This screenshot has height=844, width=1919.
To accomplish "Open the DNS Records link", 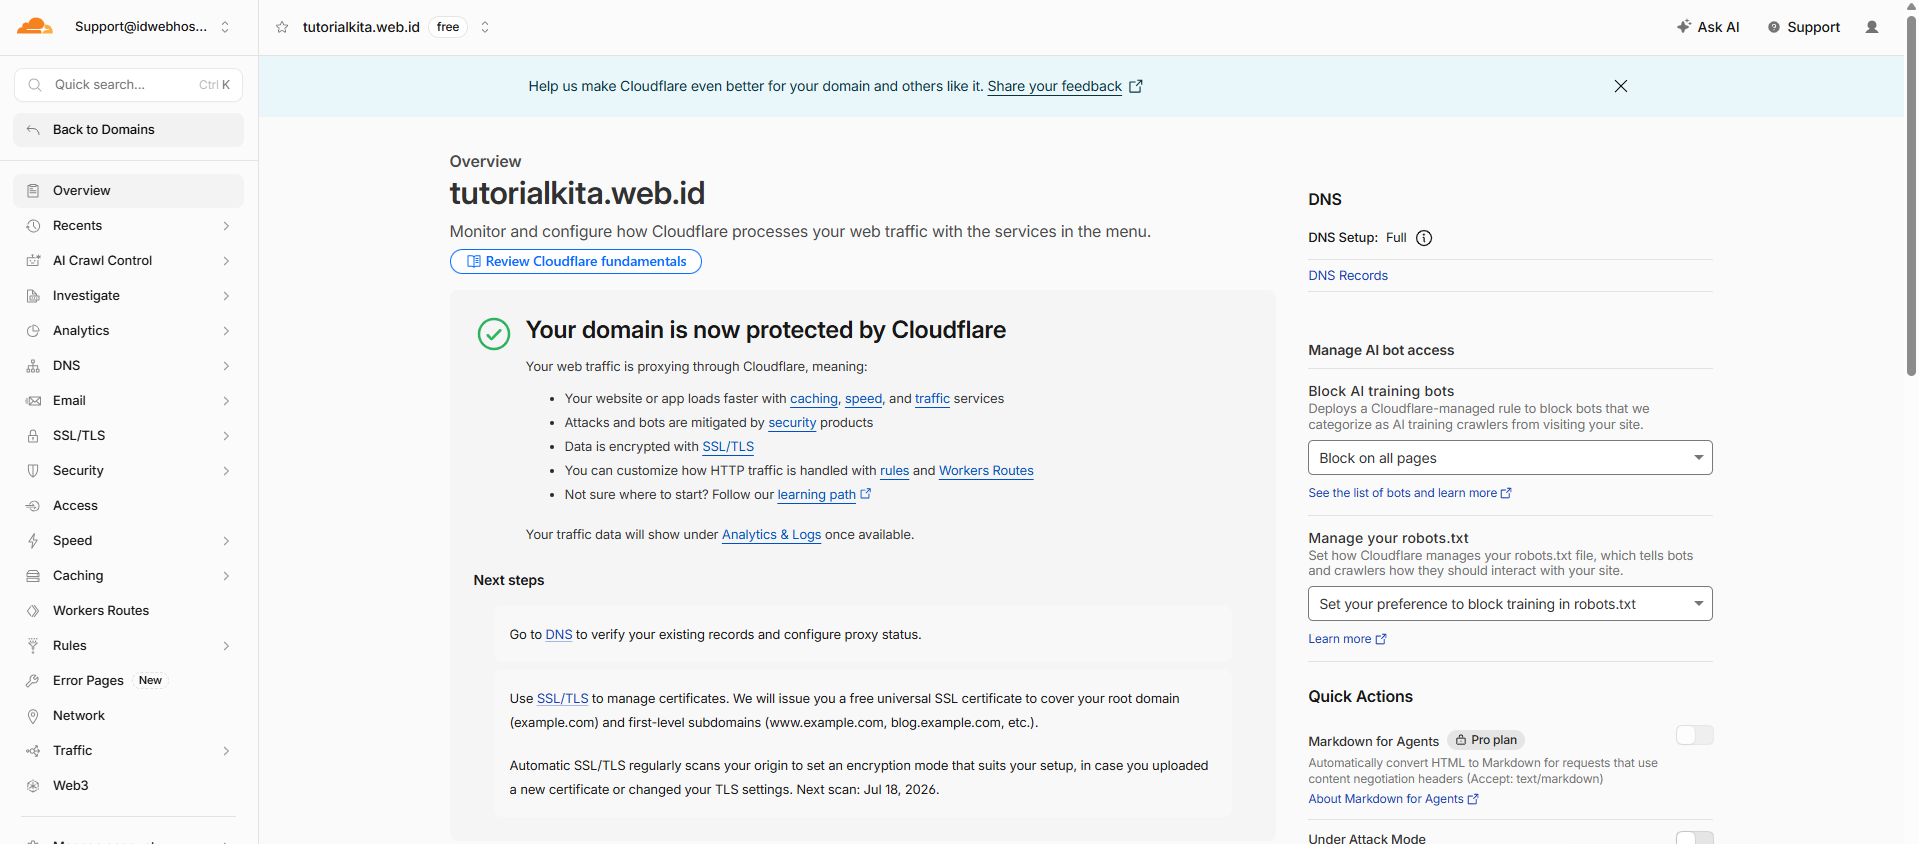I will click(1347, 276).
